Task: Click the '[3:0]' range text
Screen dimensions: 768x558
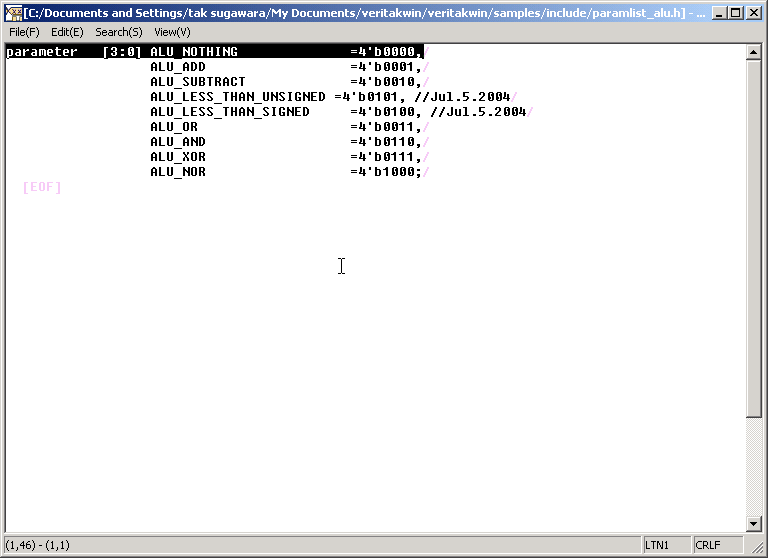Action: [x=122, y=52]
